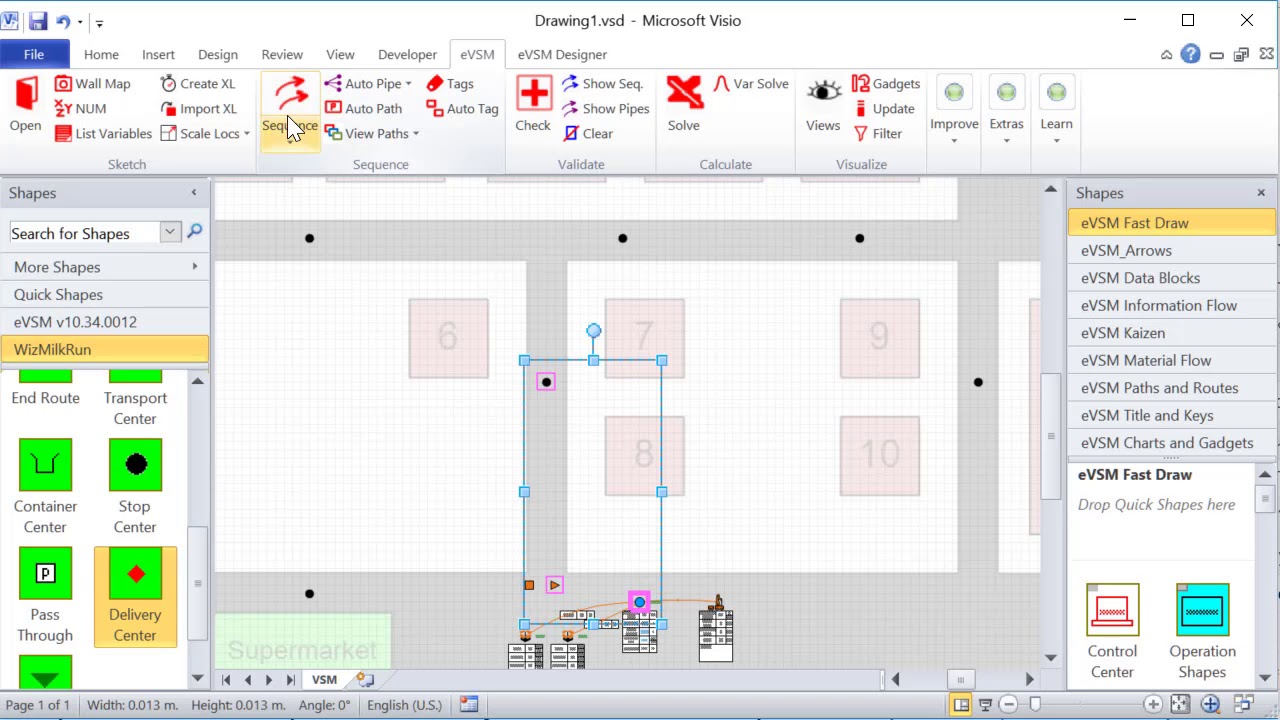
Task: Expand the Auto Pipe dropdown
Action: (408, 84)
